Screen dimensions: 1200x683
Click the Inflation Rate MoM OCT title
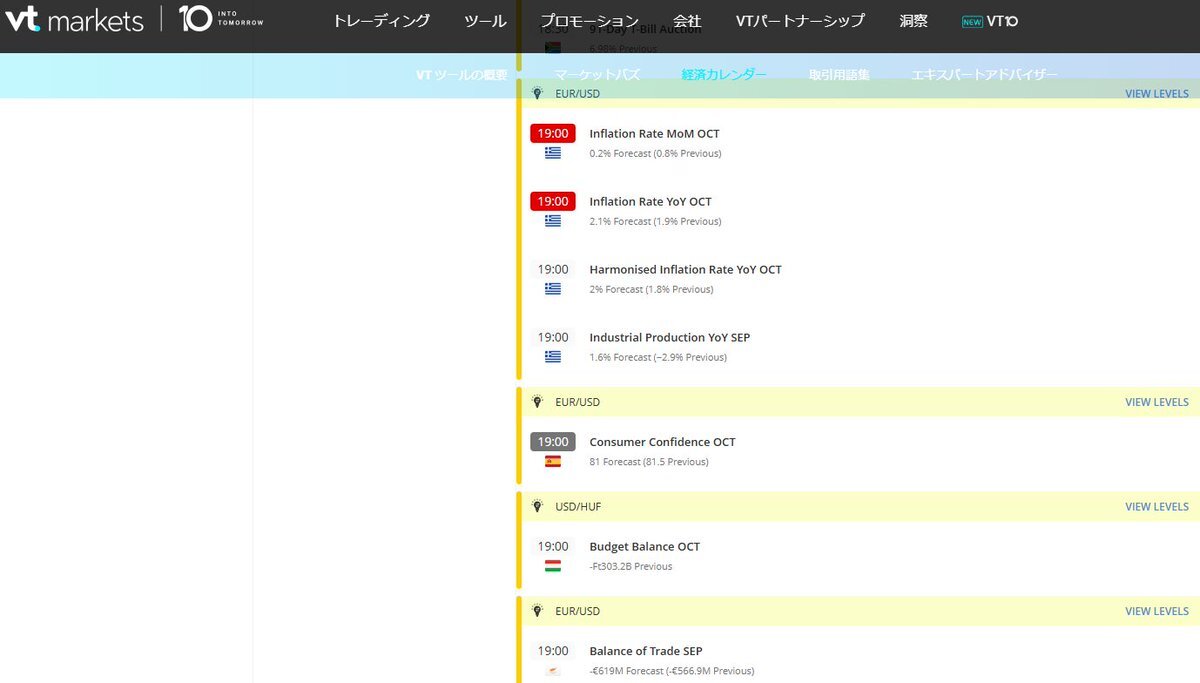coord(654,133)
